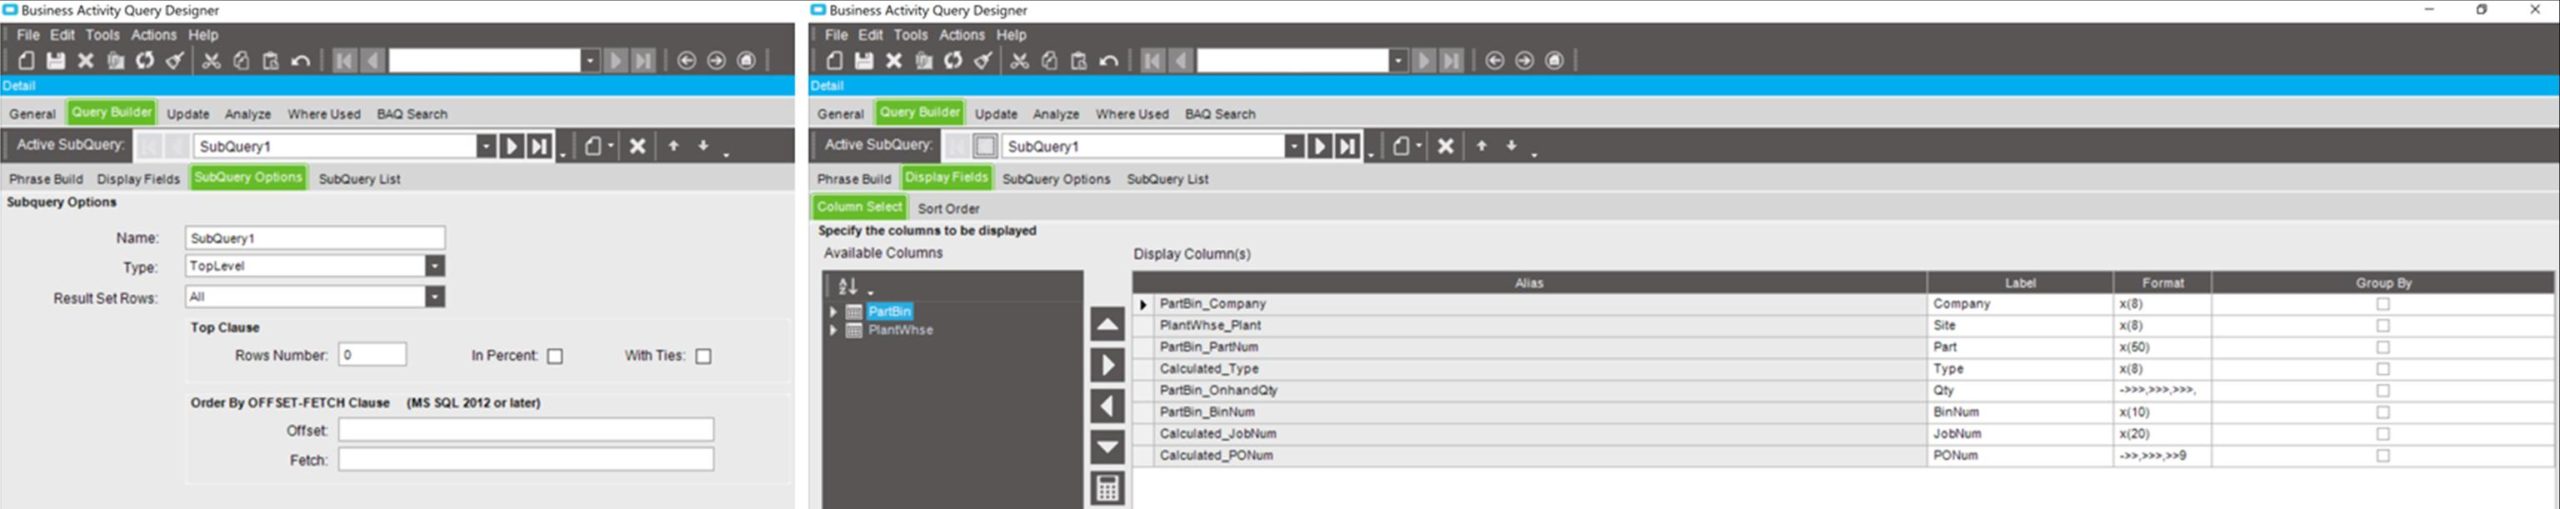Check Group By for PartBin_BinNum row
This screenshot has width=2560, height=509.
tap(2383, 413)
